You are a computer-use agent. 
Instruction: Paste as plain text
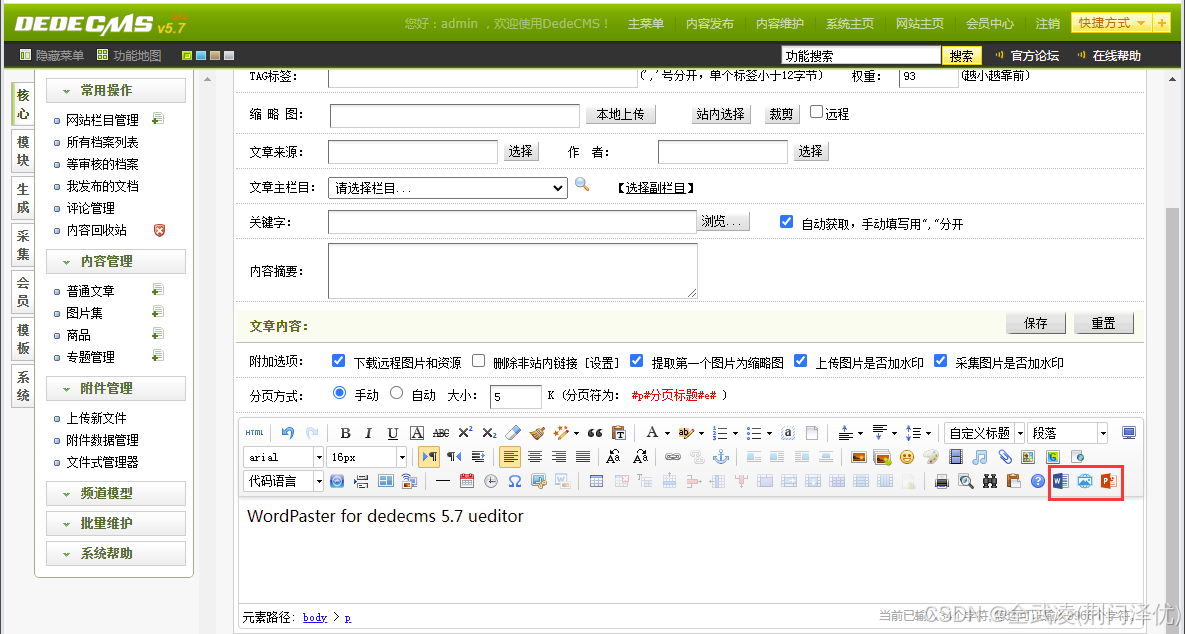(x=619, y=433)
